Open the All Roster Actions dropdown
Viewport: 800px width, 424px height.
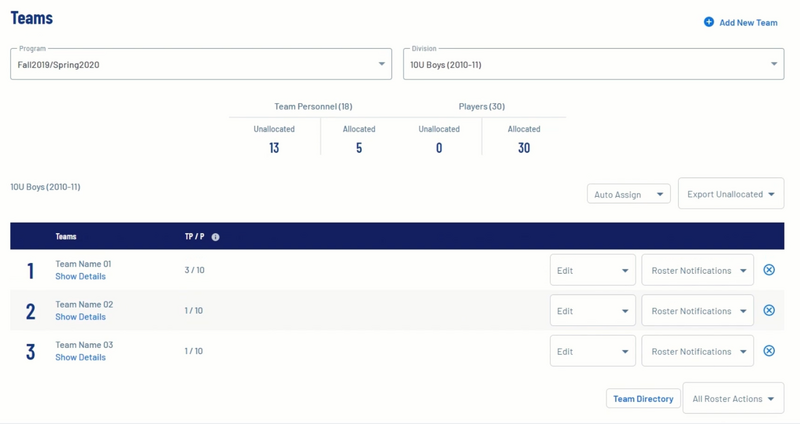pos(732,398)
